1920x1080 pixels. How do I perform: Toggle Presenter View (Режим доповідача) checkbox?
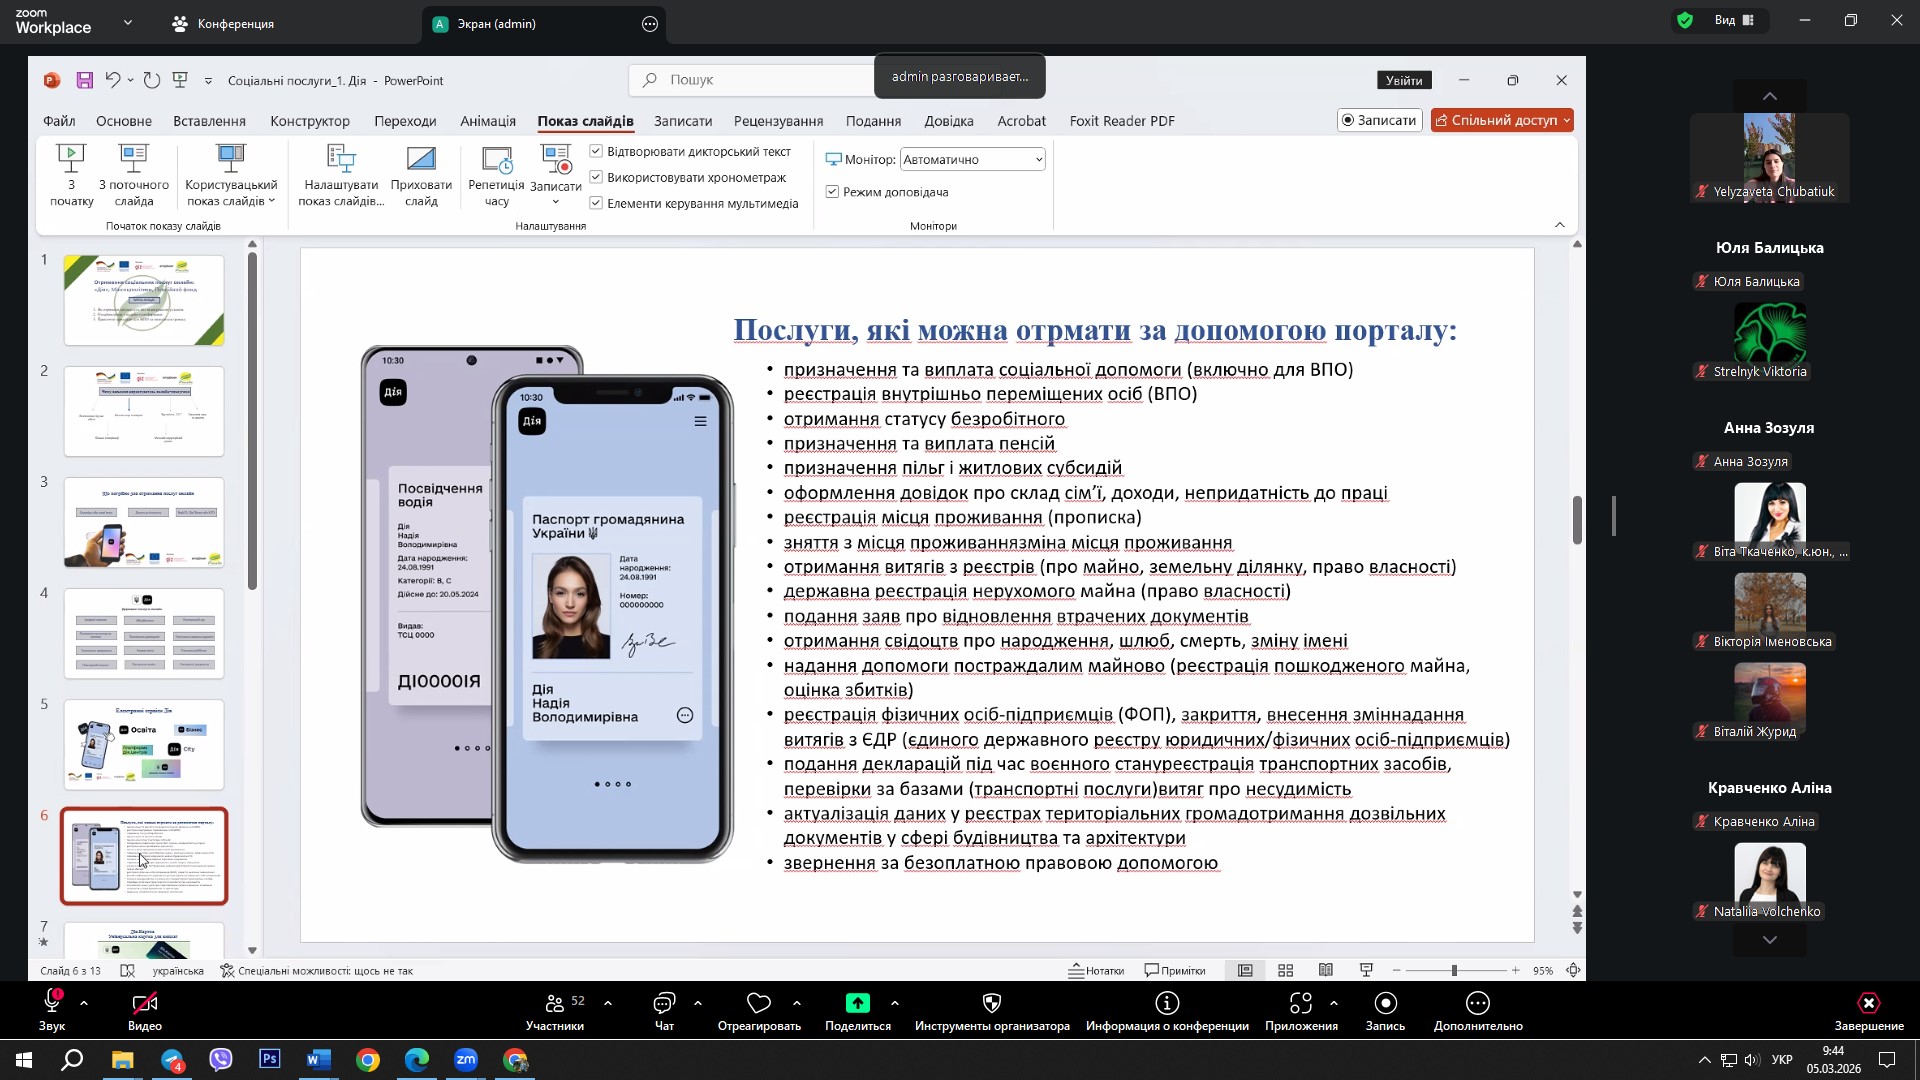tap(833, 191)
